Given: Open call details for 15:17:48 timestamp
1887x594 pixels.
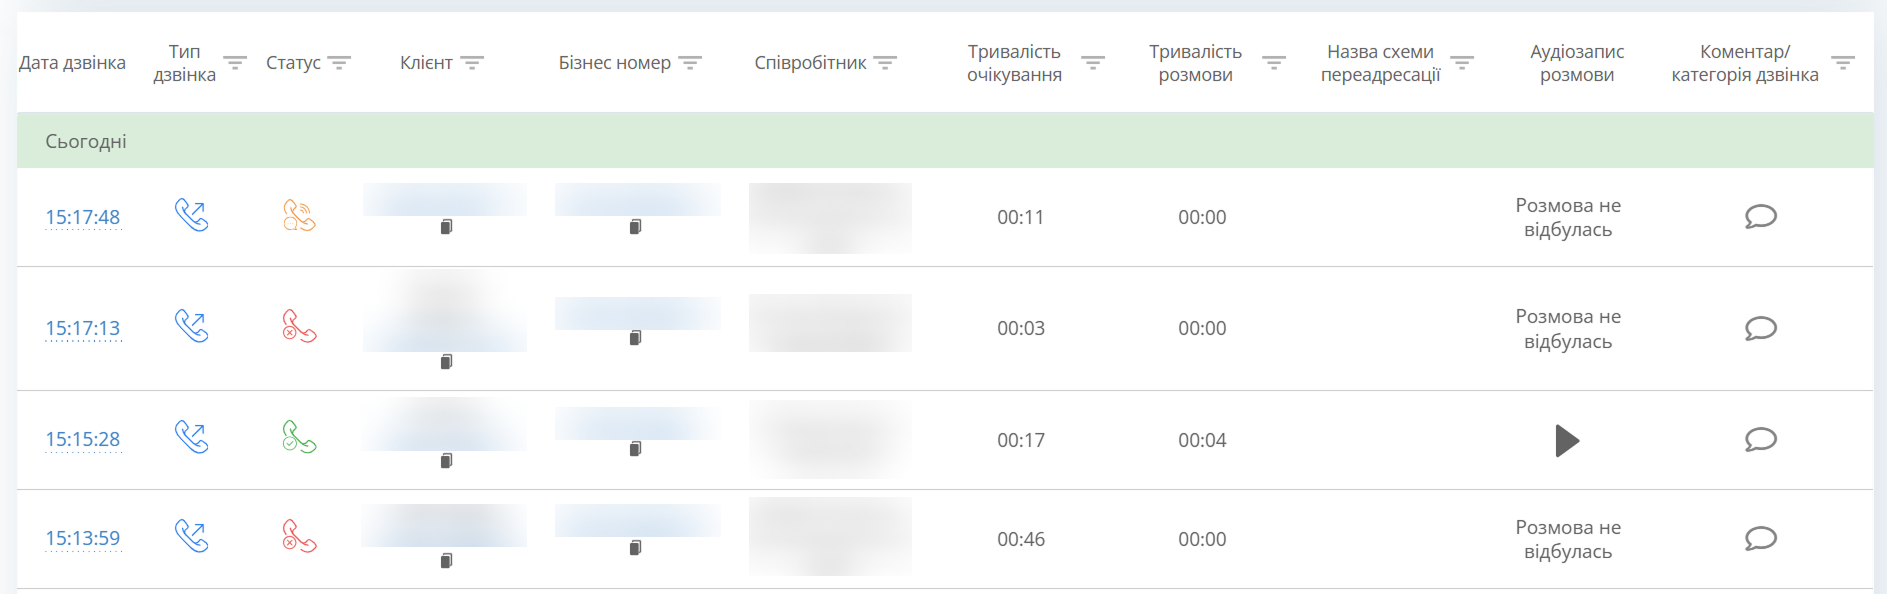Looking at the screenshot, I should pyautogui.click(x=83, y=217).
